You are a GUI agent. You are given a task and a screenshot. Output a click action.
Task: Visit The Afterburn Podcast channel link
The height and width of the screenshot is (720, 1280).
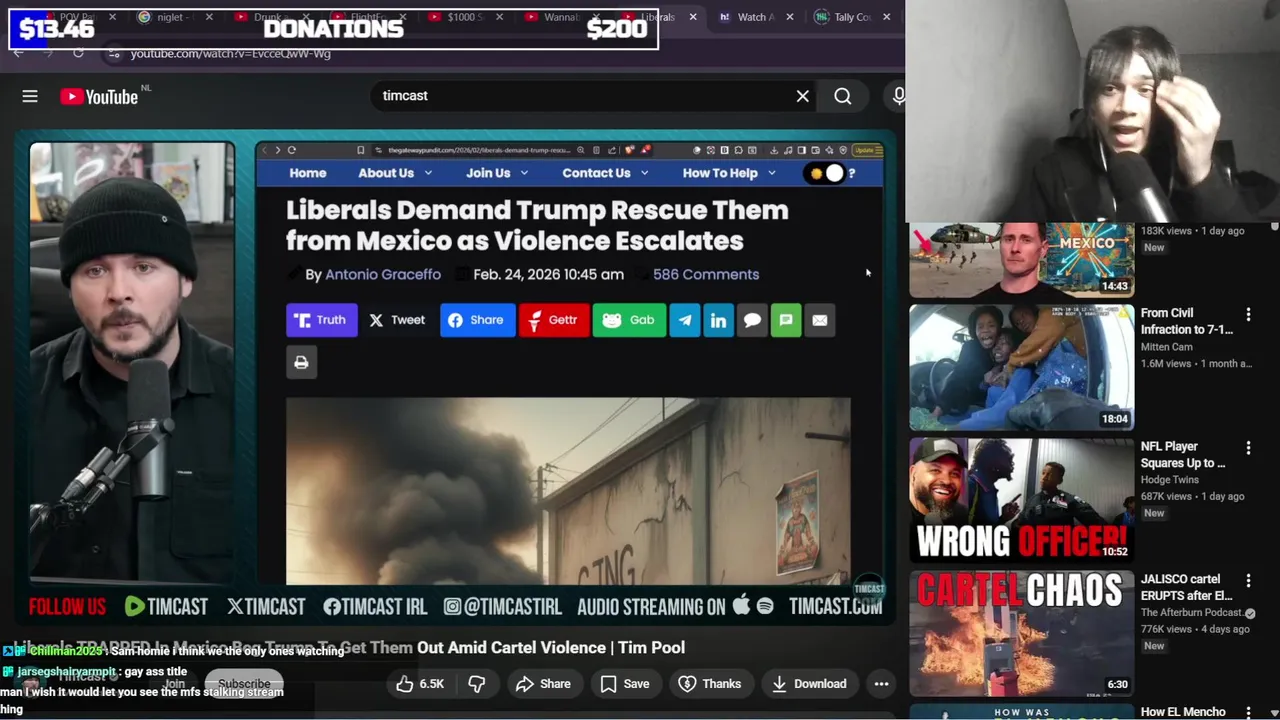tap(1192, 613)
